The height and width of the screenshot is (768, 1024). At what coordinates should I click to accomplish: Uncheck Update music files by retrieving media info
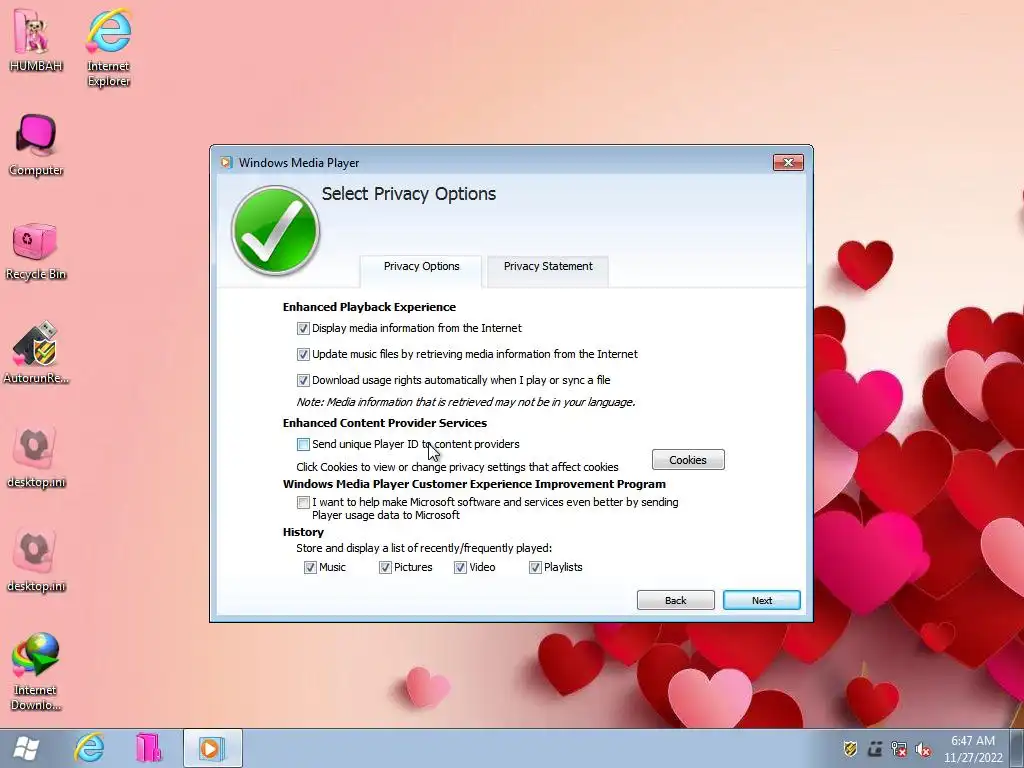pos(303,355)
